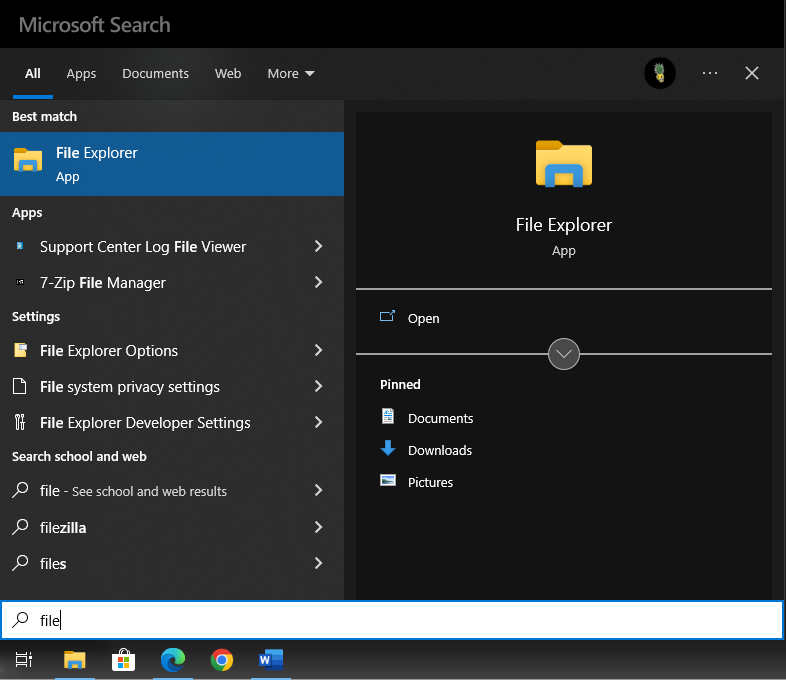The height and width of the screenshot is (680, 786).
Task: Click magnifier icon beside files suggestion
Action: [20, 563]
